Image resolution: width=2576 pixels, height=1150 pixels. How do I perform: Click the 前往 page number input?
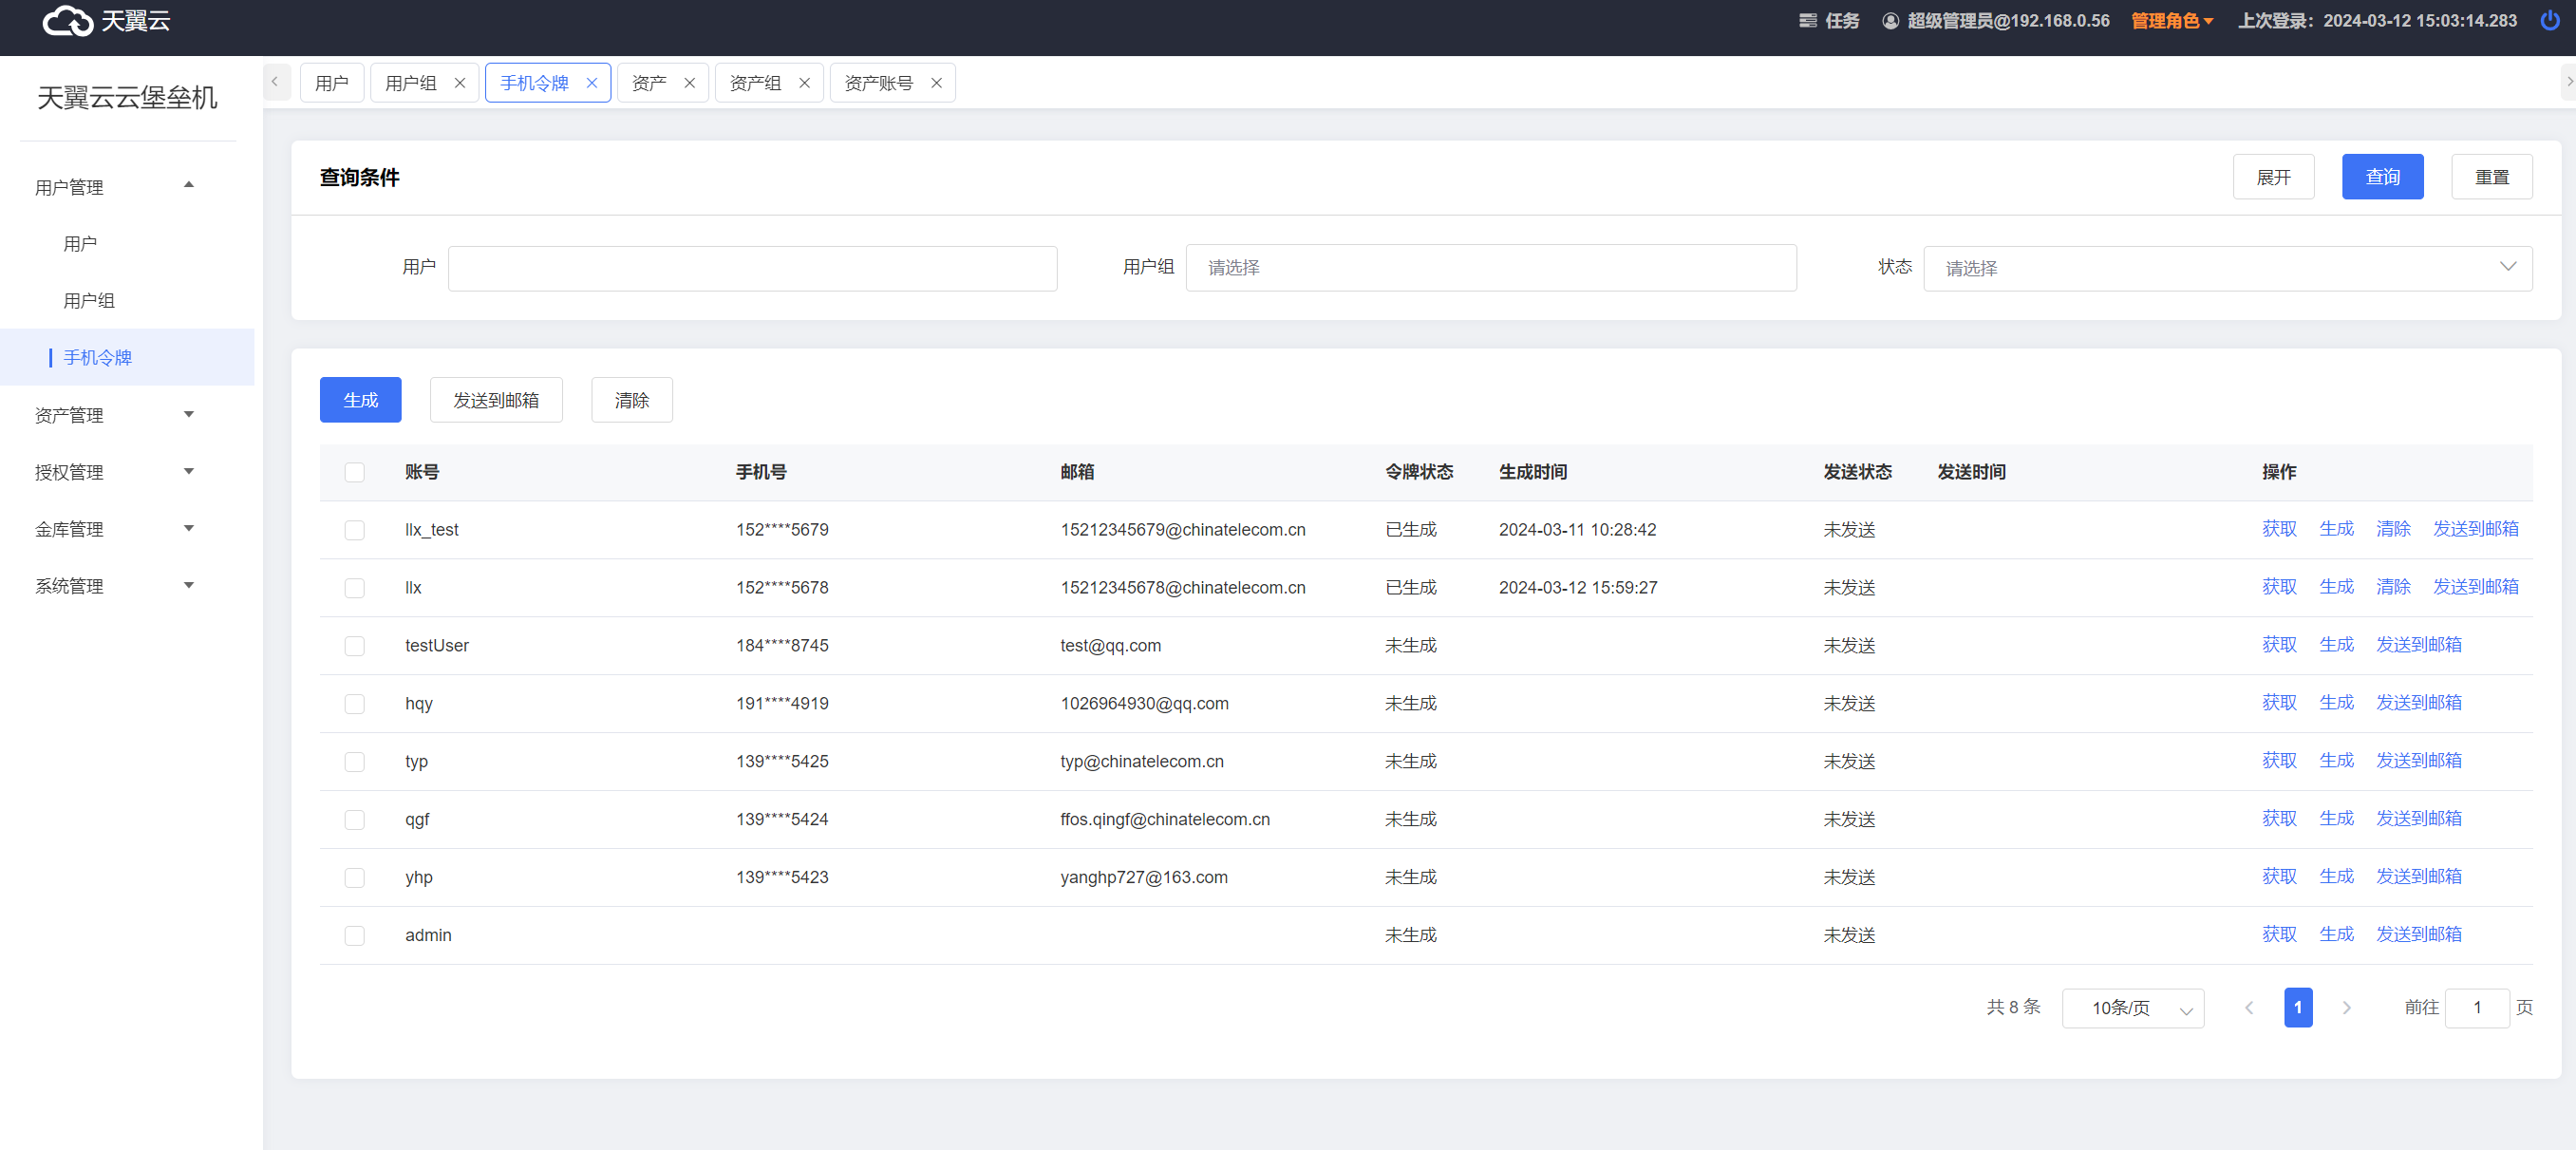[x=2476, y=1008]
